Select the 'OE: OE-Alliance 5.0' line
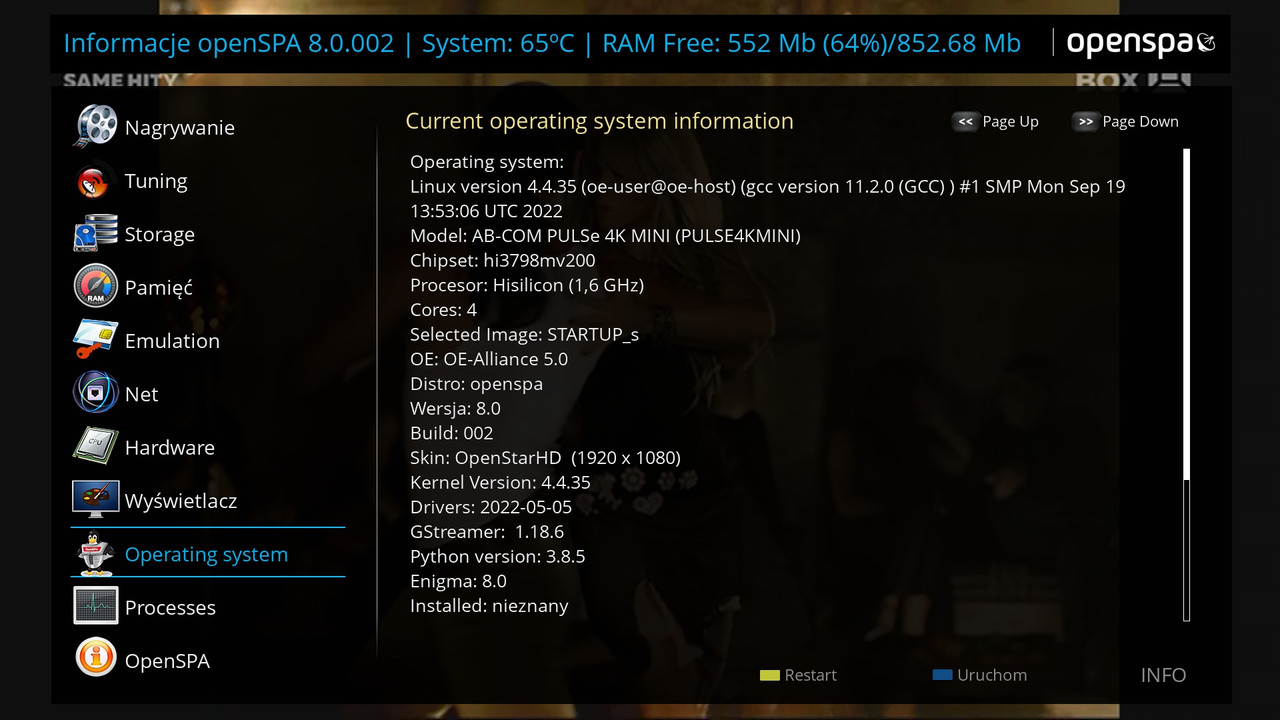 [489, 359]
